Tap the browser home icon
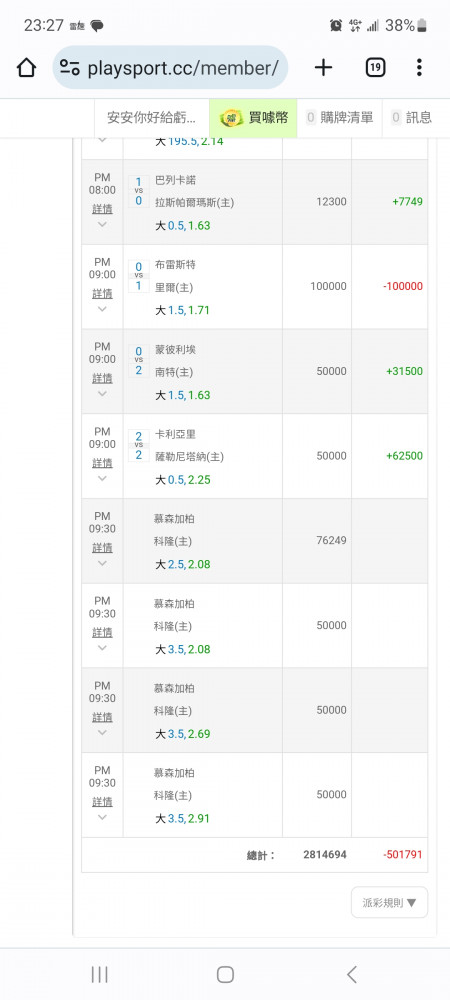The height and width of the screenshot is (1000, 450). (26, 67)
